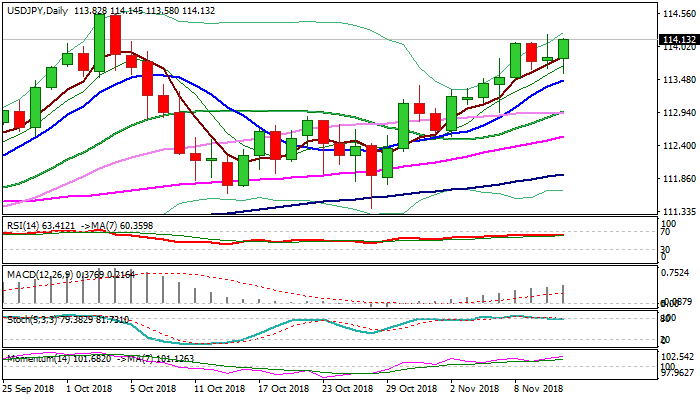The image size is (700, 400).
Task: Select the 112.940 price axis label
Action: point(679,113)
